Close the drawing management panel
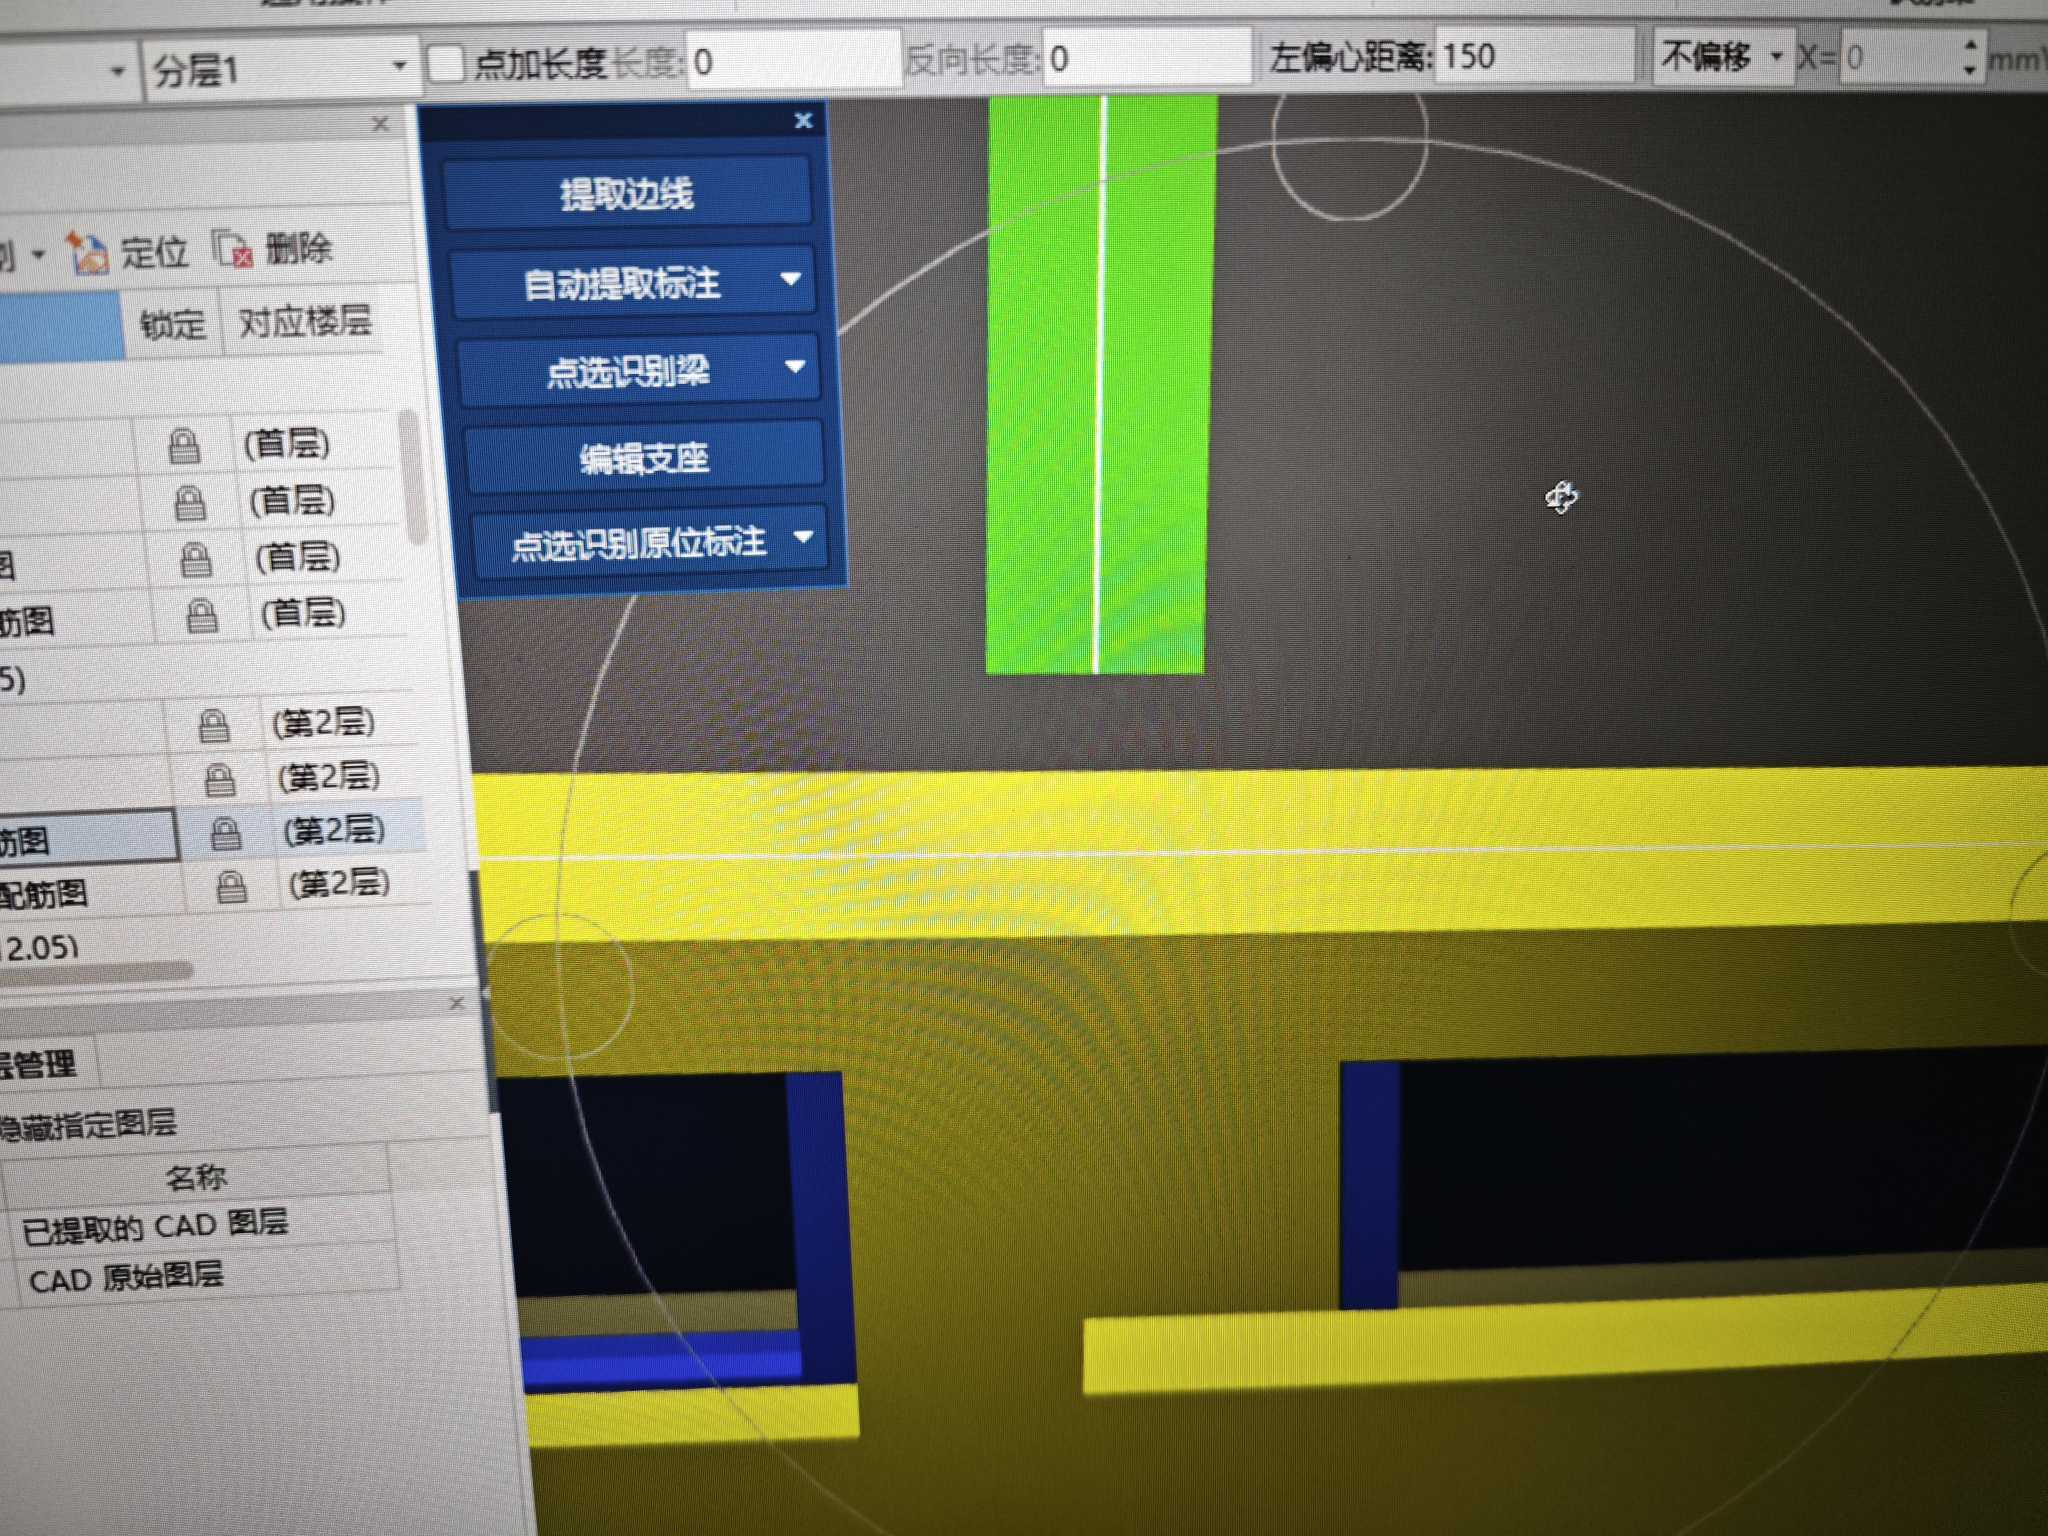This screenshot has width=2048, height=1536. pyautogui.click(x=380, y=124)
